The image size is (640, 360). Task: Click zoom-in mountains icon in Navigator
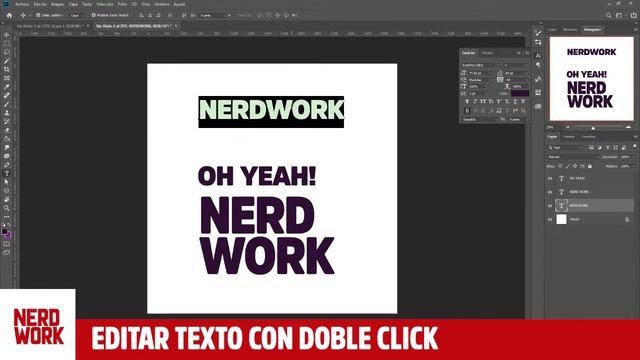click(628, 128)
